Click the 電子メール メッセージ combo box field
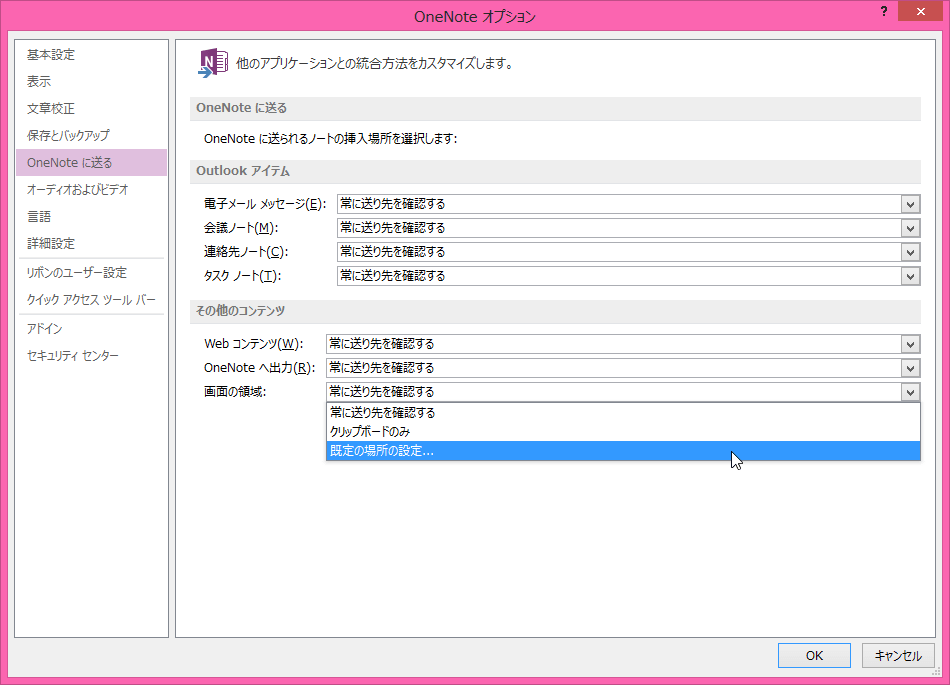 [628, 204]
